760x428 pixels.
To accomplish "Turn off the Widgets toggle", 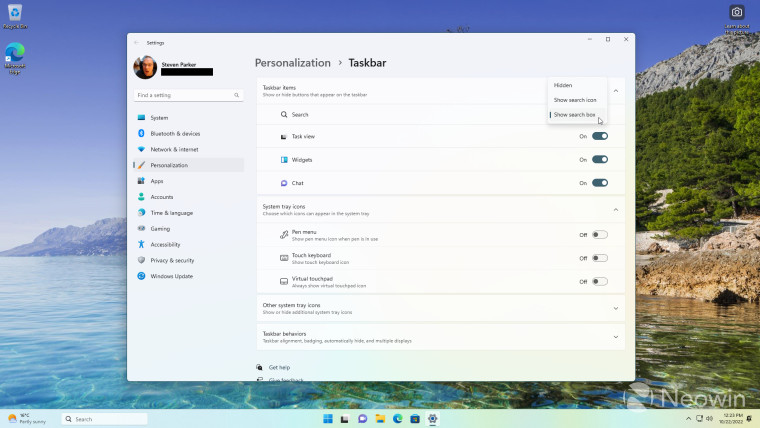I will click(x=600, y=159).
